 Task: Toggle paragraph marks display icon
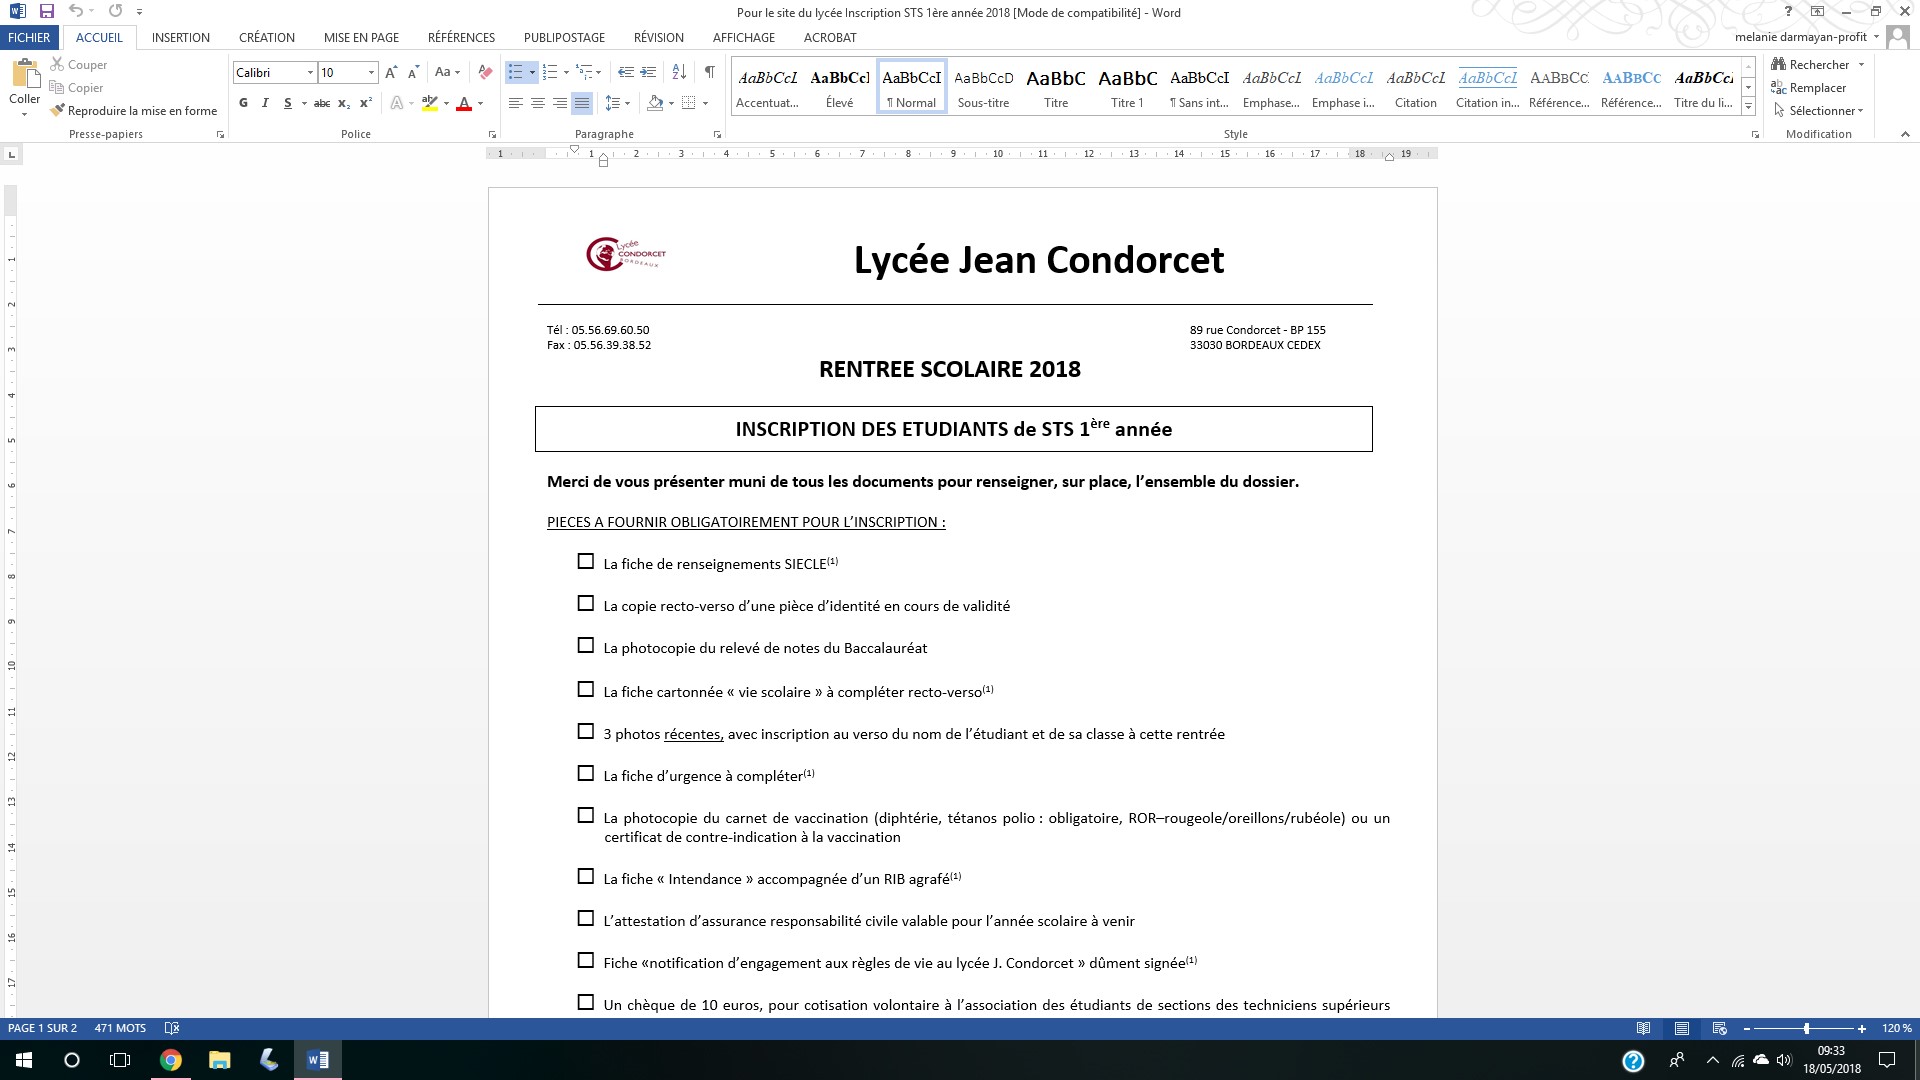pyautogui.click(x=709, y=72)
